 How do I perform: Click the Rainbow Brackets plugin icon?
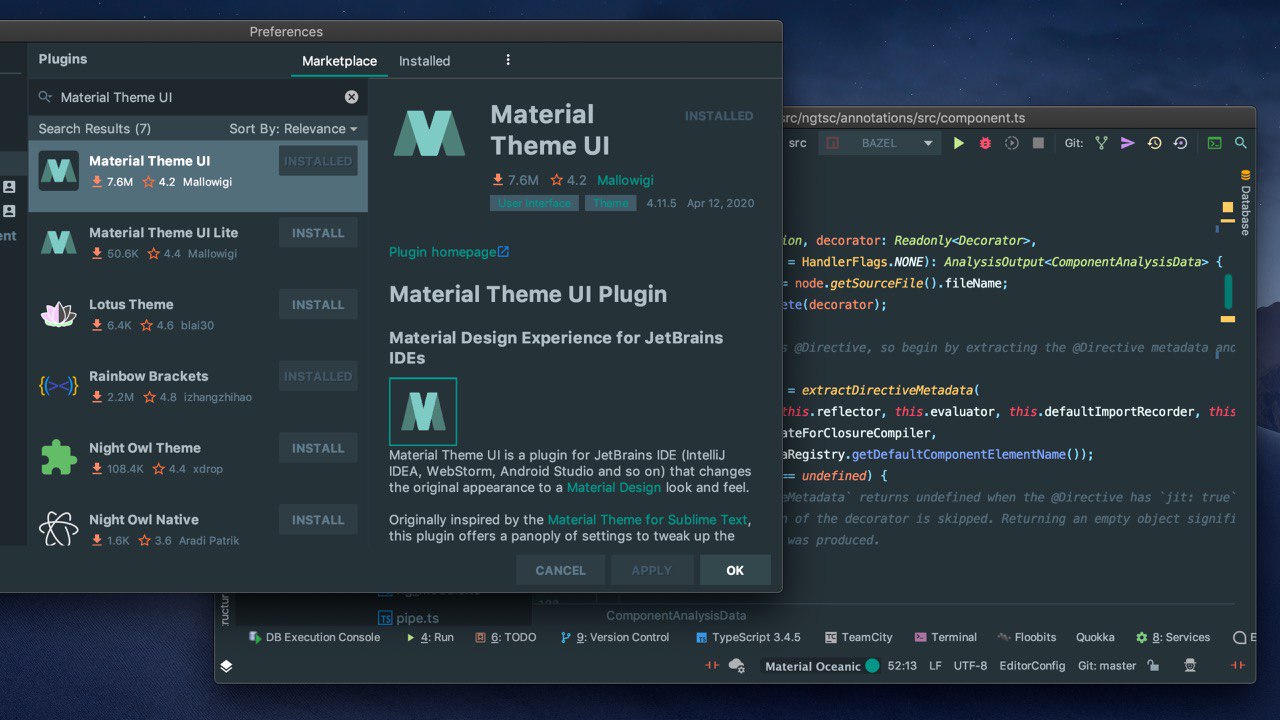58,386
